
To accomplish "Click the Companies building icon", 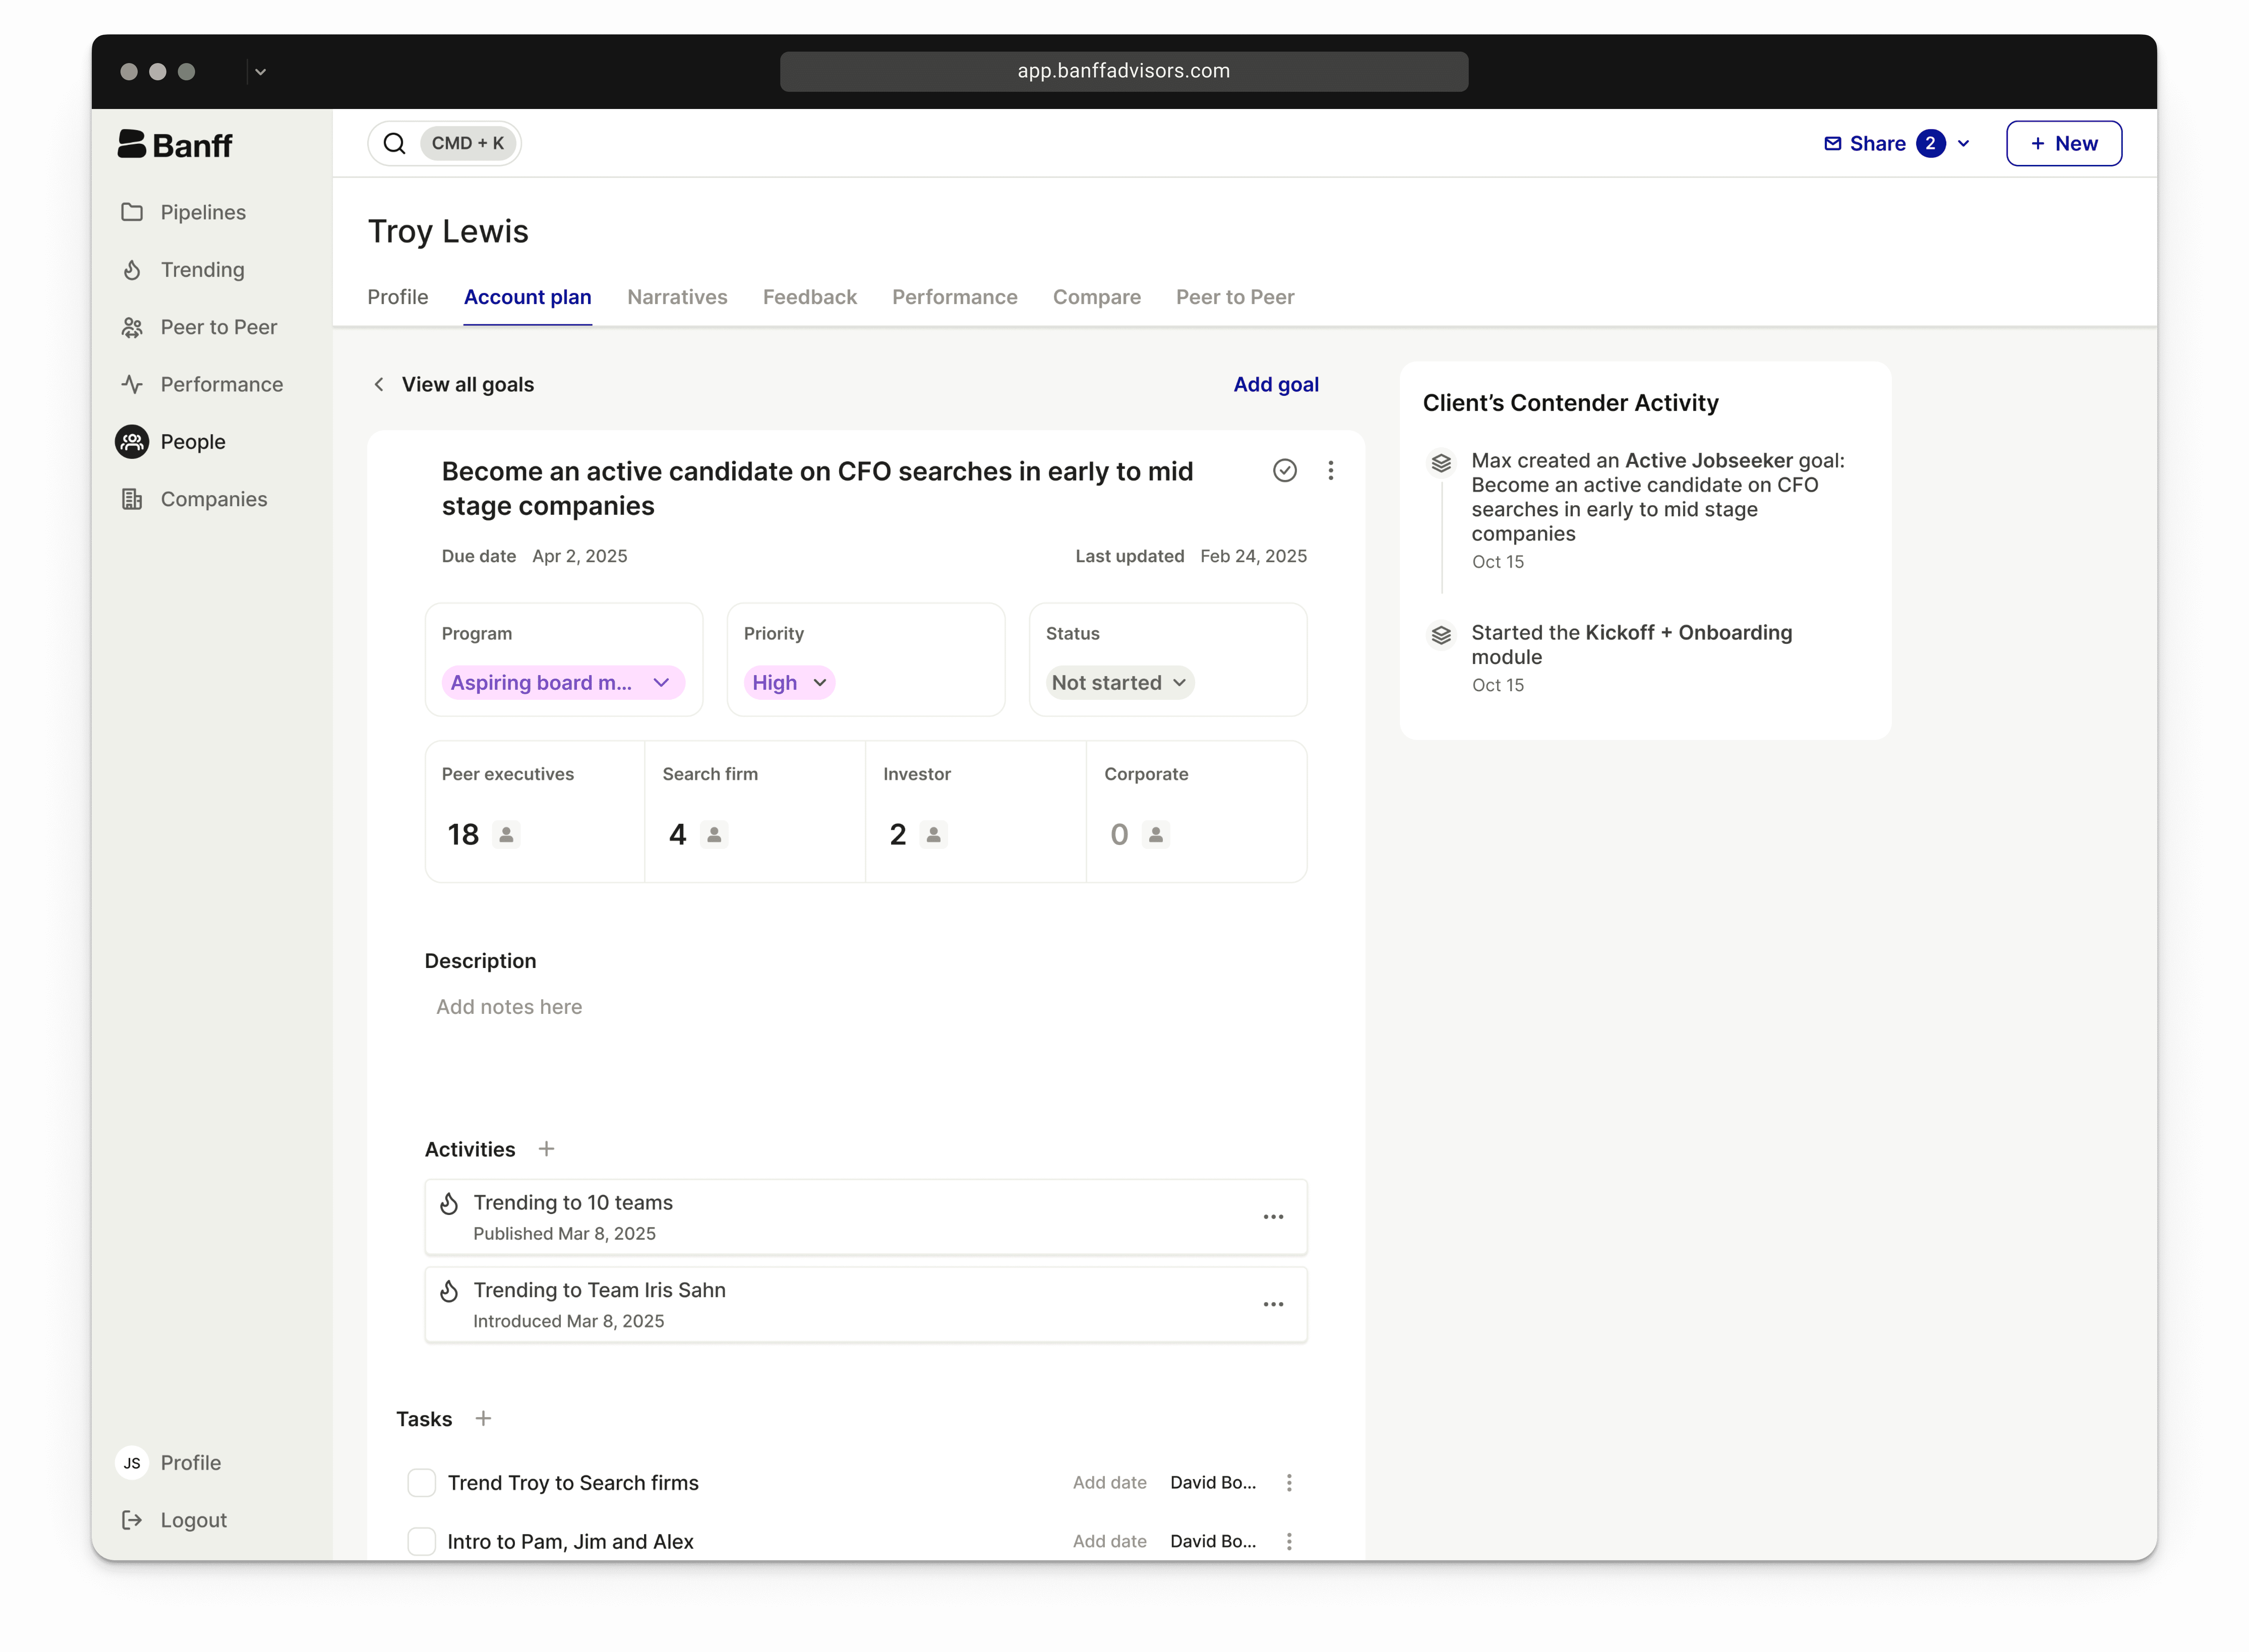I will click(132, 499).
